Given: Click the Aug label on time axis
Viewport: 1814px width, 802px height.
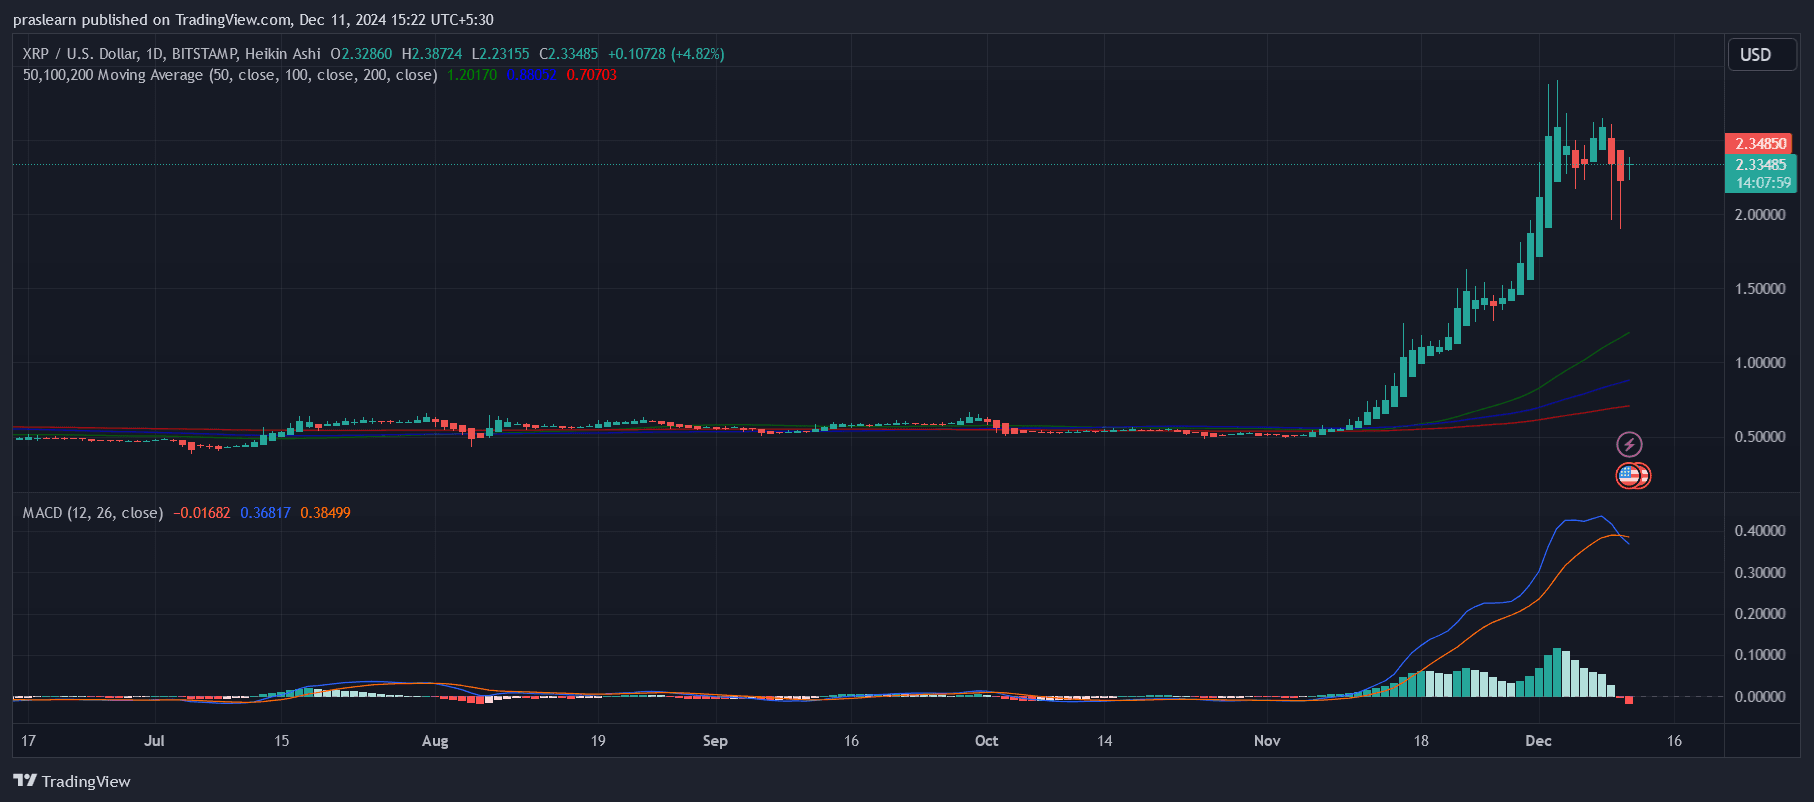Looking at the screenshot, I should tap(435, 741).
